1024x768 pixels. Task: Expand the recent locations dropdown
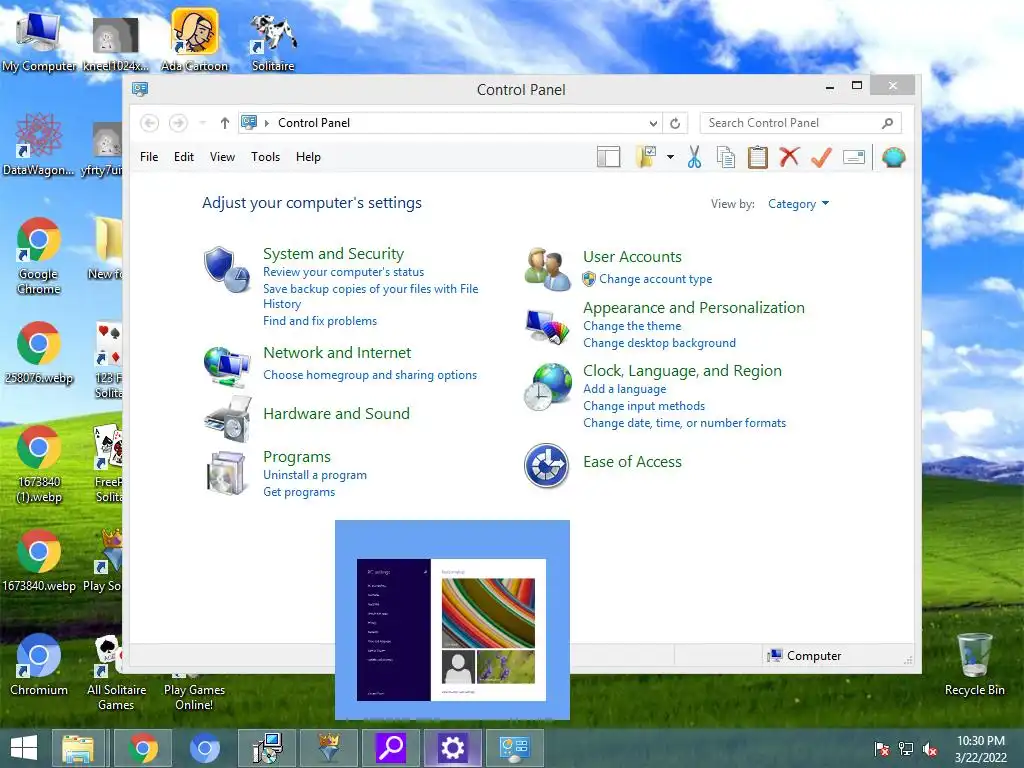tap(202, 123)
